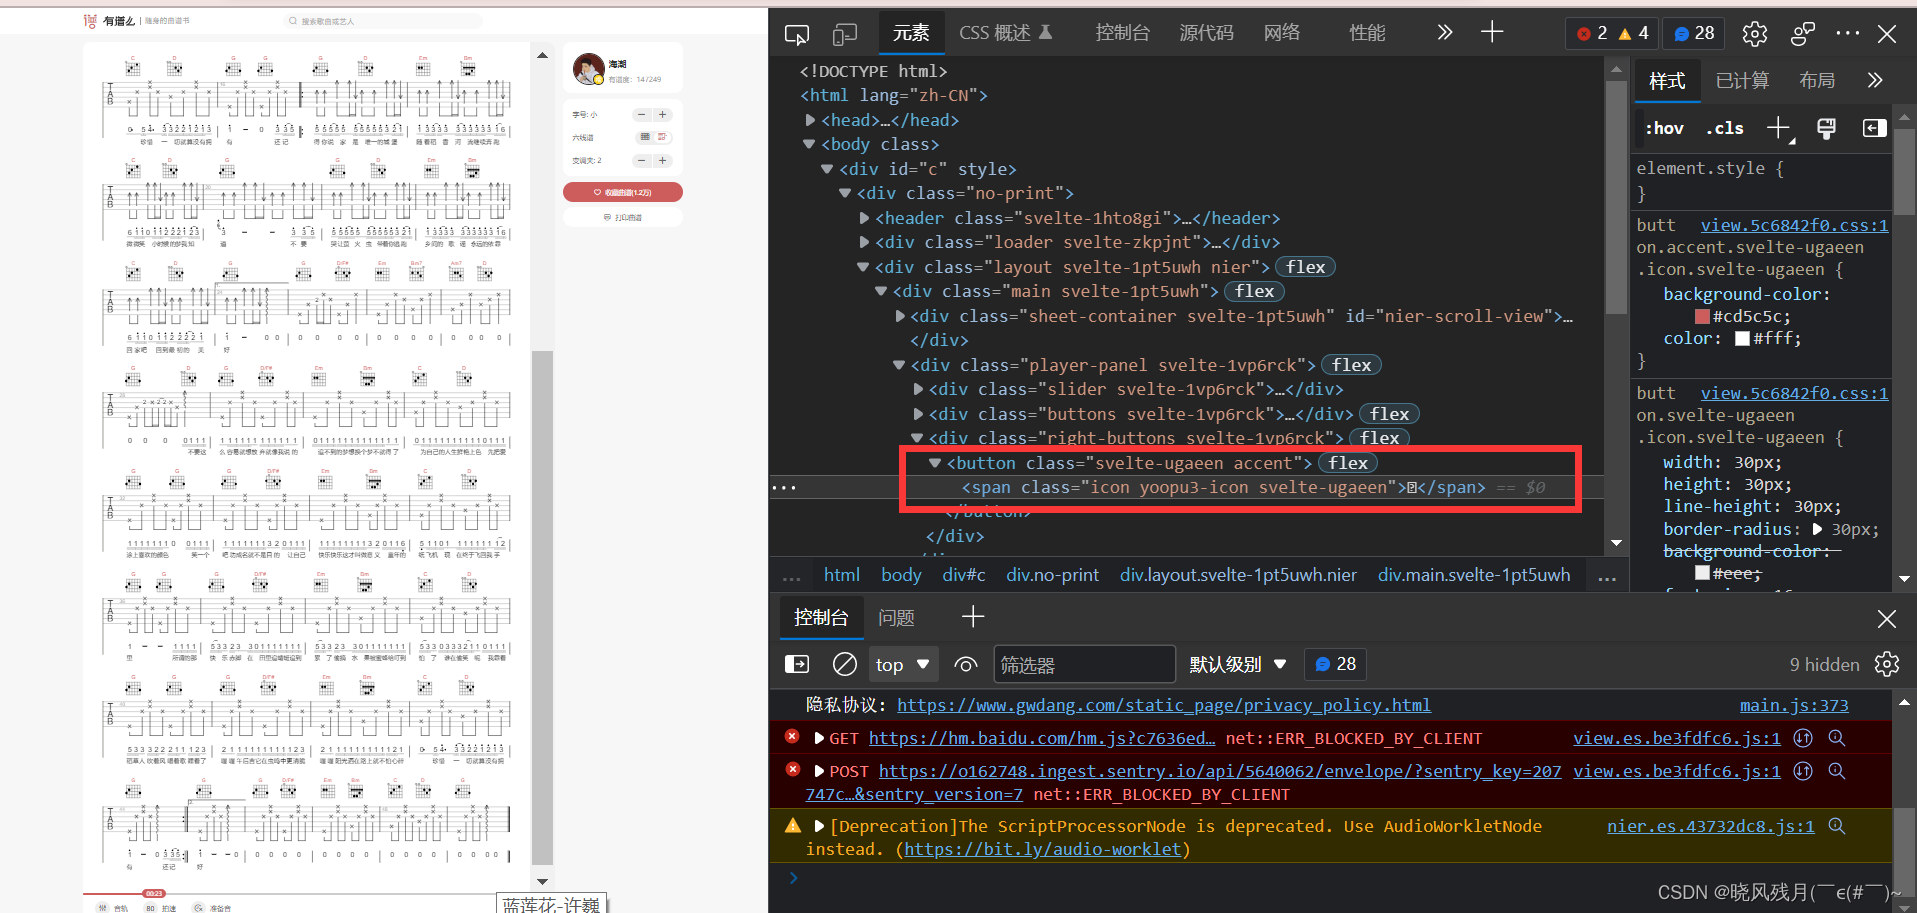The height and width of the screenshot is (913, 1917).
Task: Expand the border-radius shorthand triangle
Action: [x=1817, y=529]
